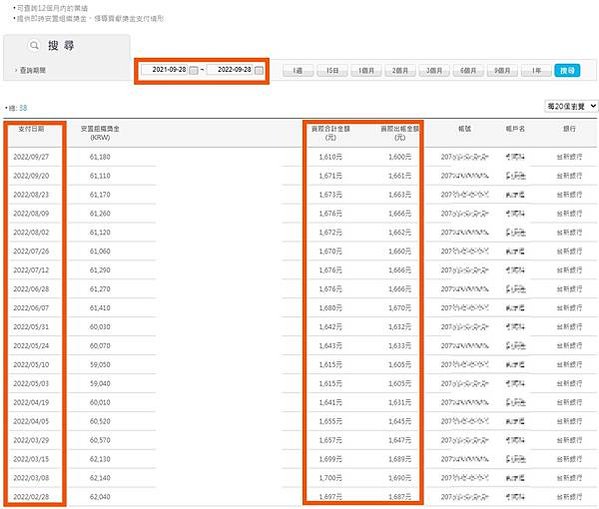599x509 pixels.
Task: Choose the 3個月 period button
Action: (x=434, y=71)
